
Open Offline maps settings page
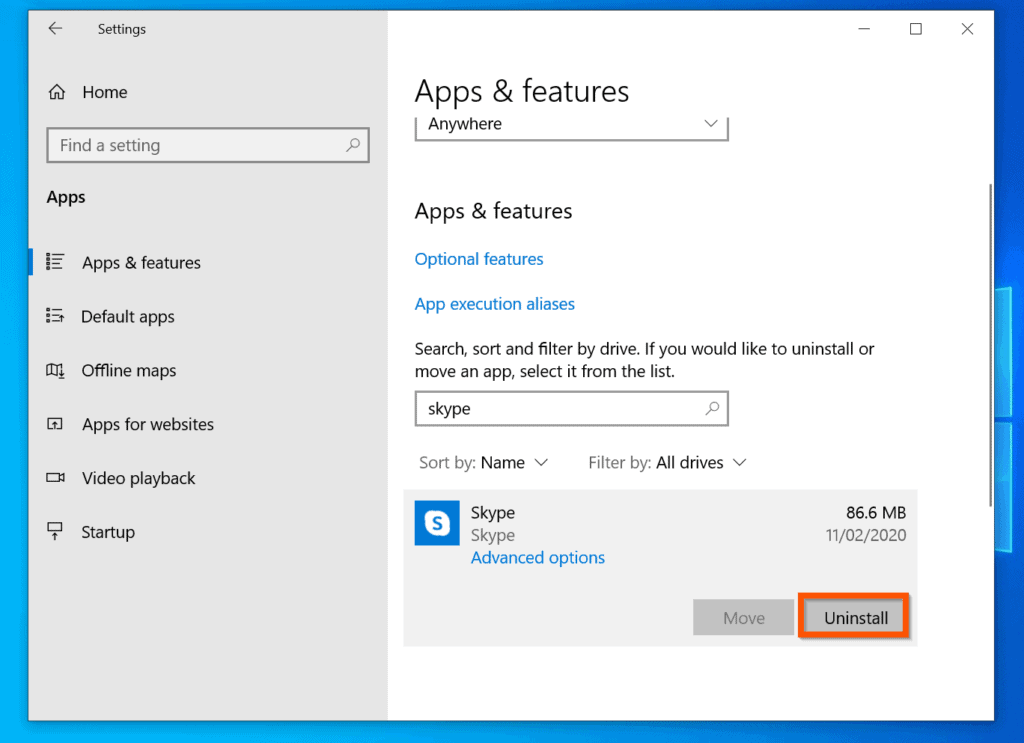pyautogui.click(x=129, y=370)
